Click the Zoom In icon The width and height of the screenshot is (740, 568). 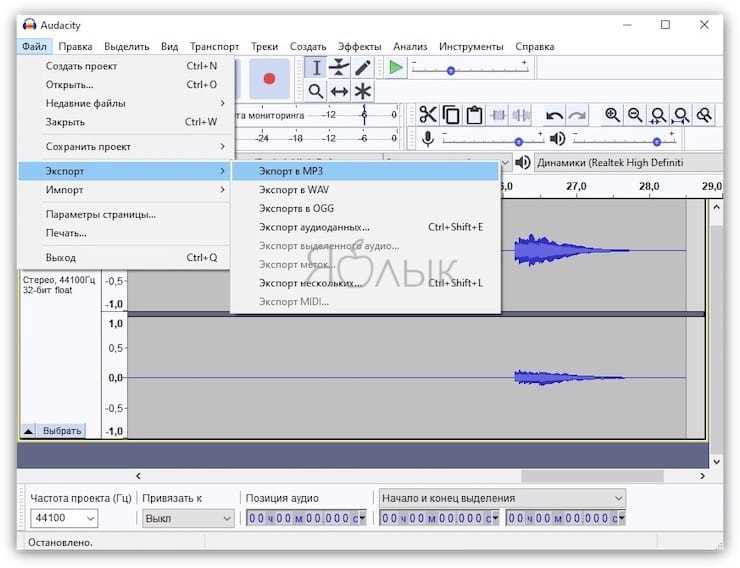point(612,115)
